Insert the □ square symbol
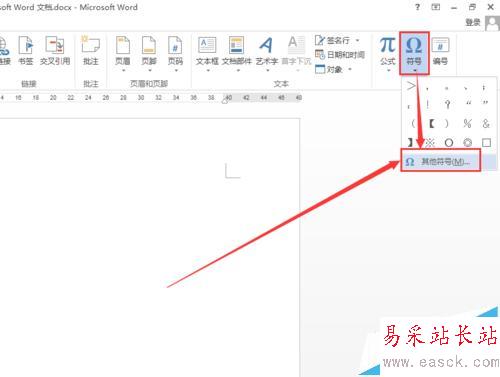Viewport: 500px width, 377px height. click(x=486, y=143)
